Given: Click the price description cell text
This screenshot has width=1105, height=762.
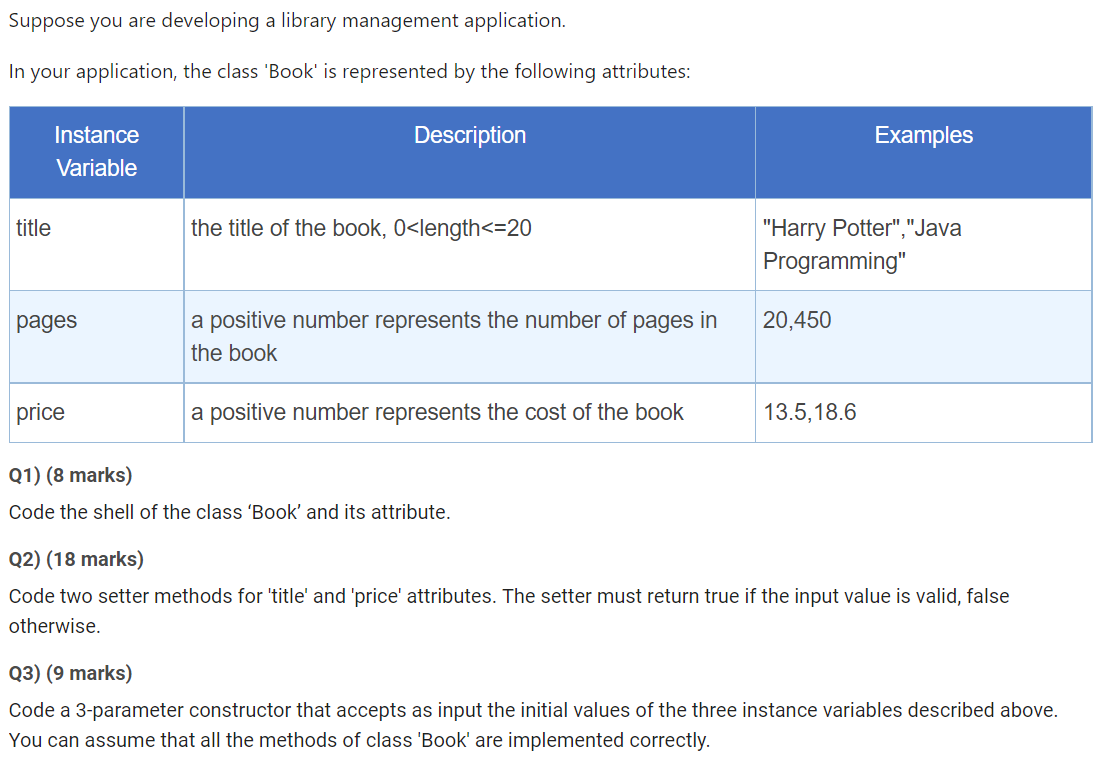Looking at the screenshot, I should (x=437, y=412).
